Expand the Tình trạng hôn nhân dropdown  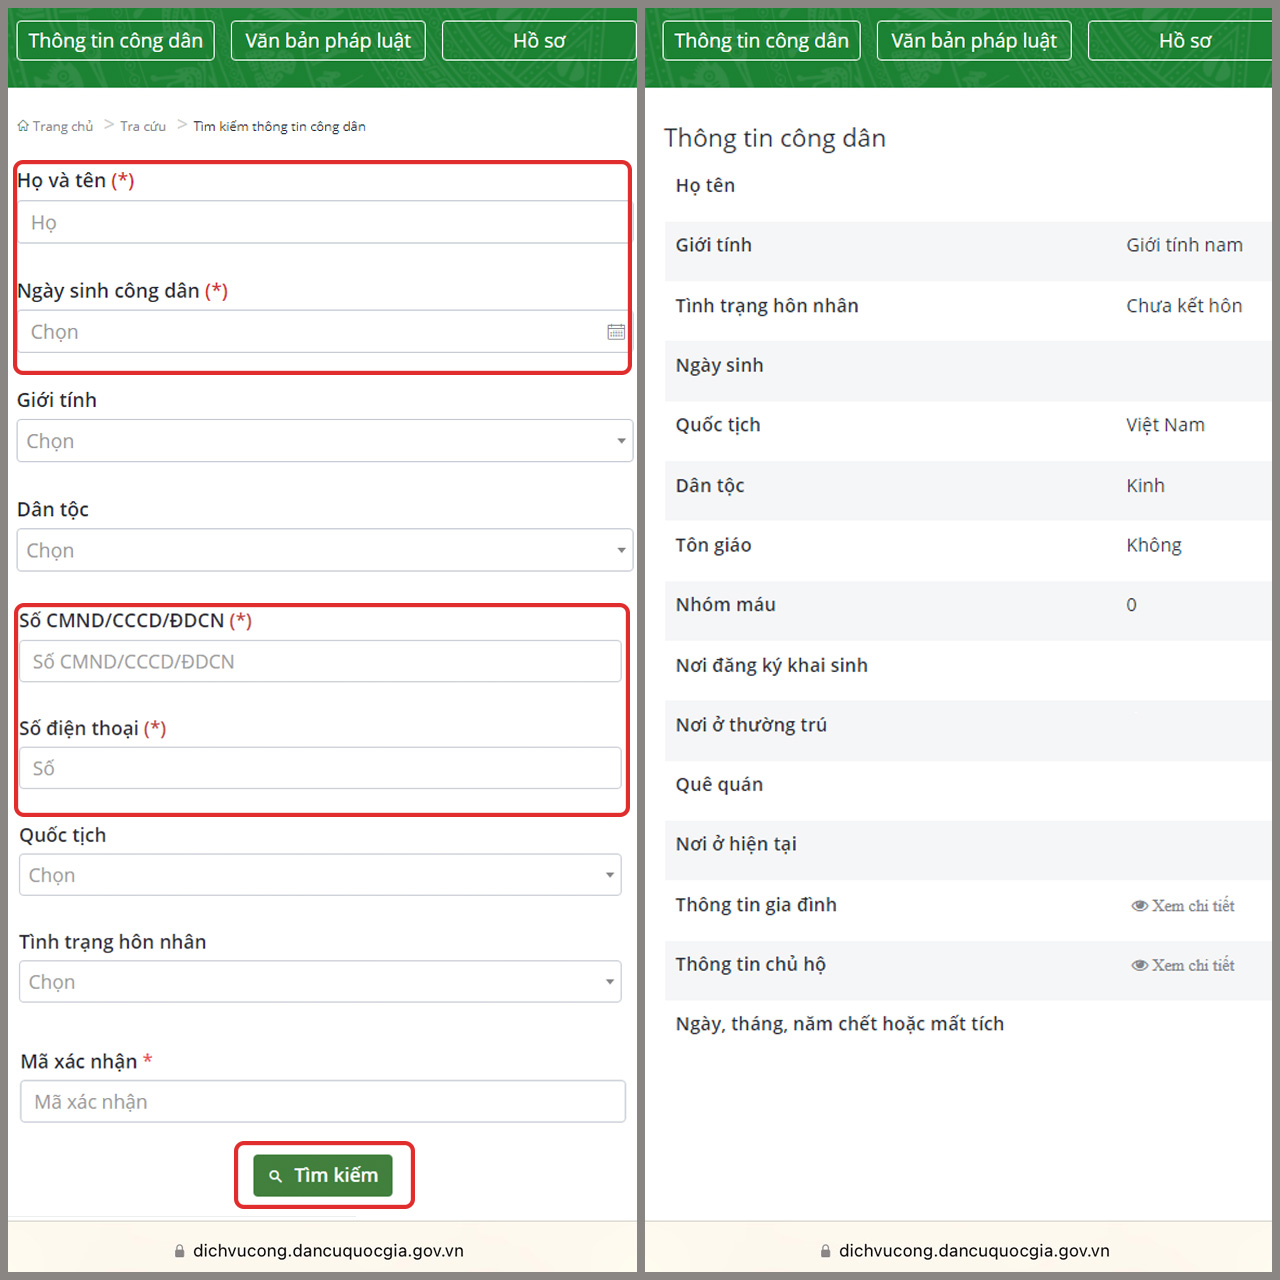tap(320, 982)
